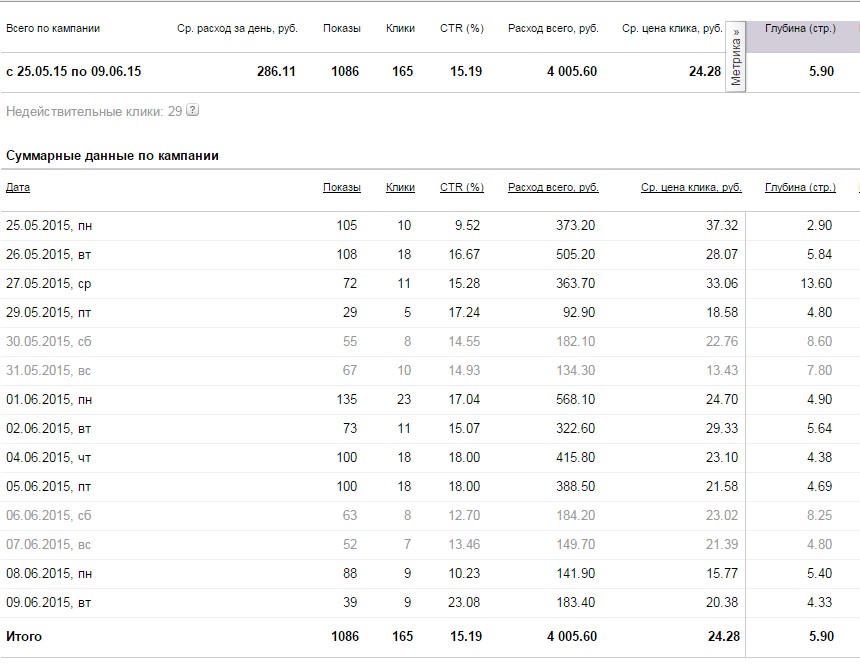Sort by Клики column in summary table
The image size is (860, 667).
click(x=400, y=187)
